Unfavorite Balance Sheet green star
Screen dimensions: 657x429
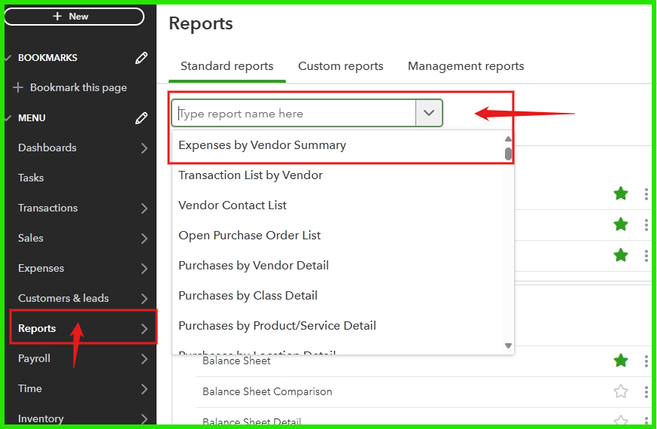tap(621, 361)
